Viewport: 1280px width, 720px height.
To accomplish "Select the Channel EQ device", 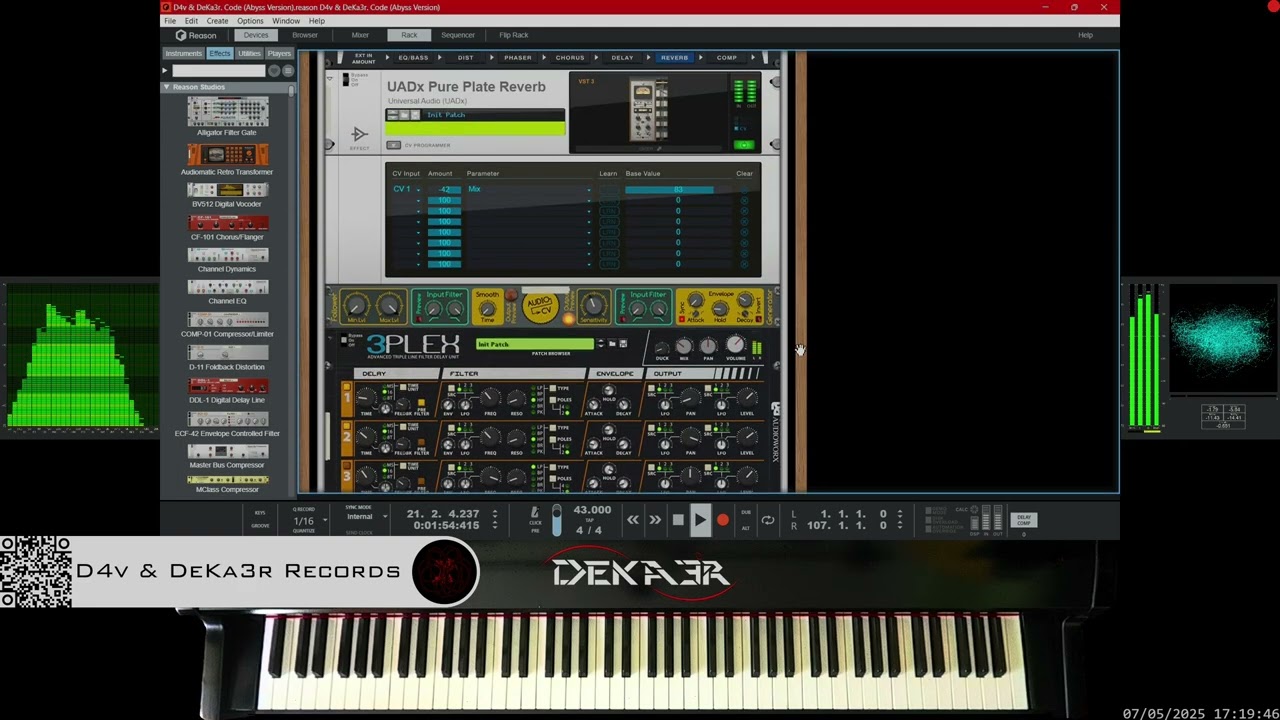I will pyautogui.click(x=227, y=292).
